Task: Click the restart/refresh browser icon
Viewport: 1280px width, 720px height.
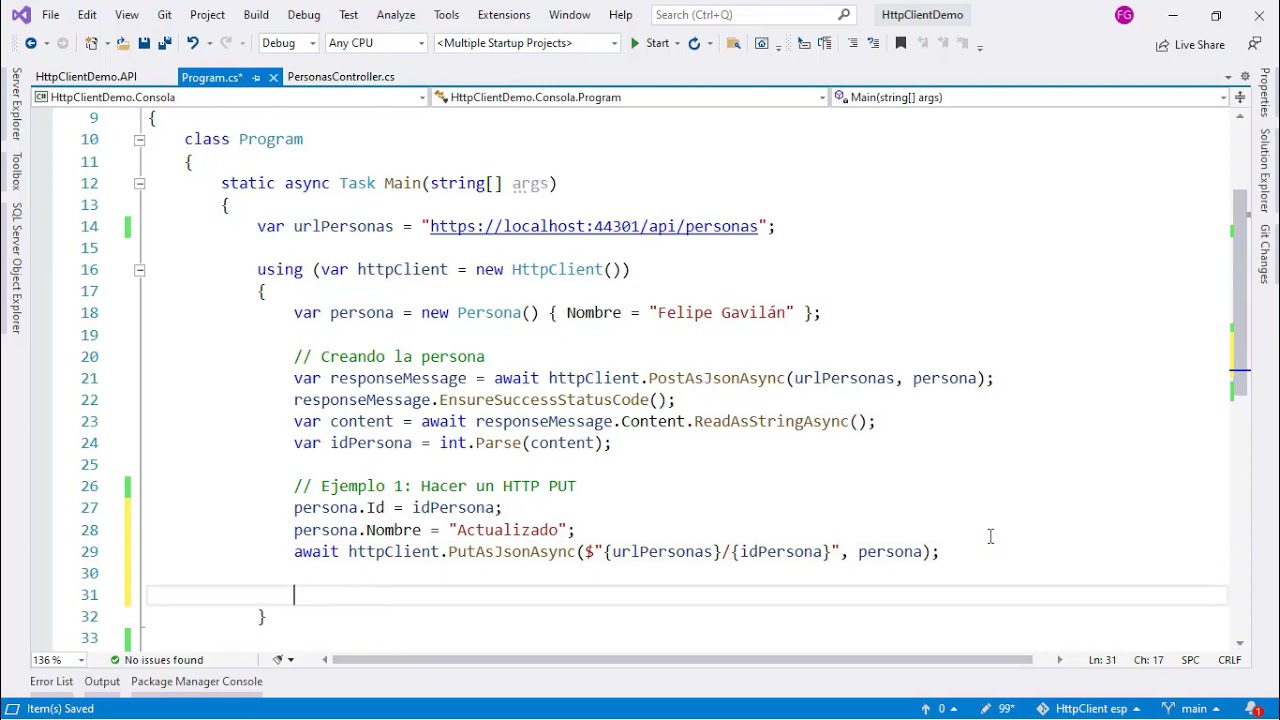Action: 694,43
